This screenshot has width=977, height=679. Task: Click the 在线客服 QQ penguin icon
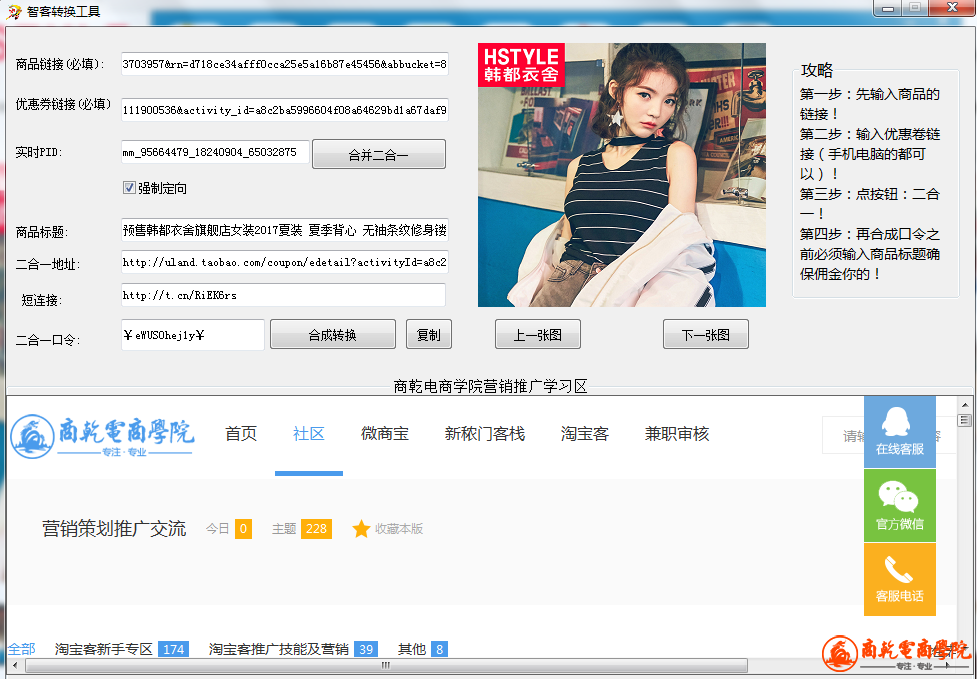tap(899, 421)
